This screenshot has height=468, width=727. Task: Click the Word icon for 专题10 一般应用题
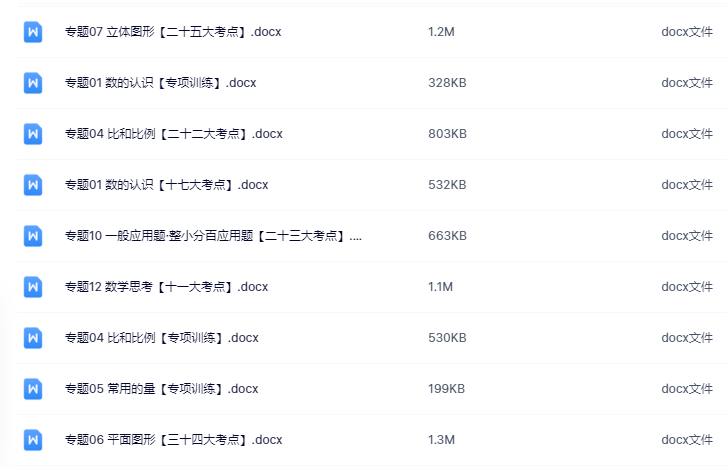coord(33,236)
